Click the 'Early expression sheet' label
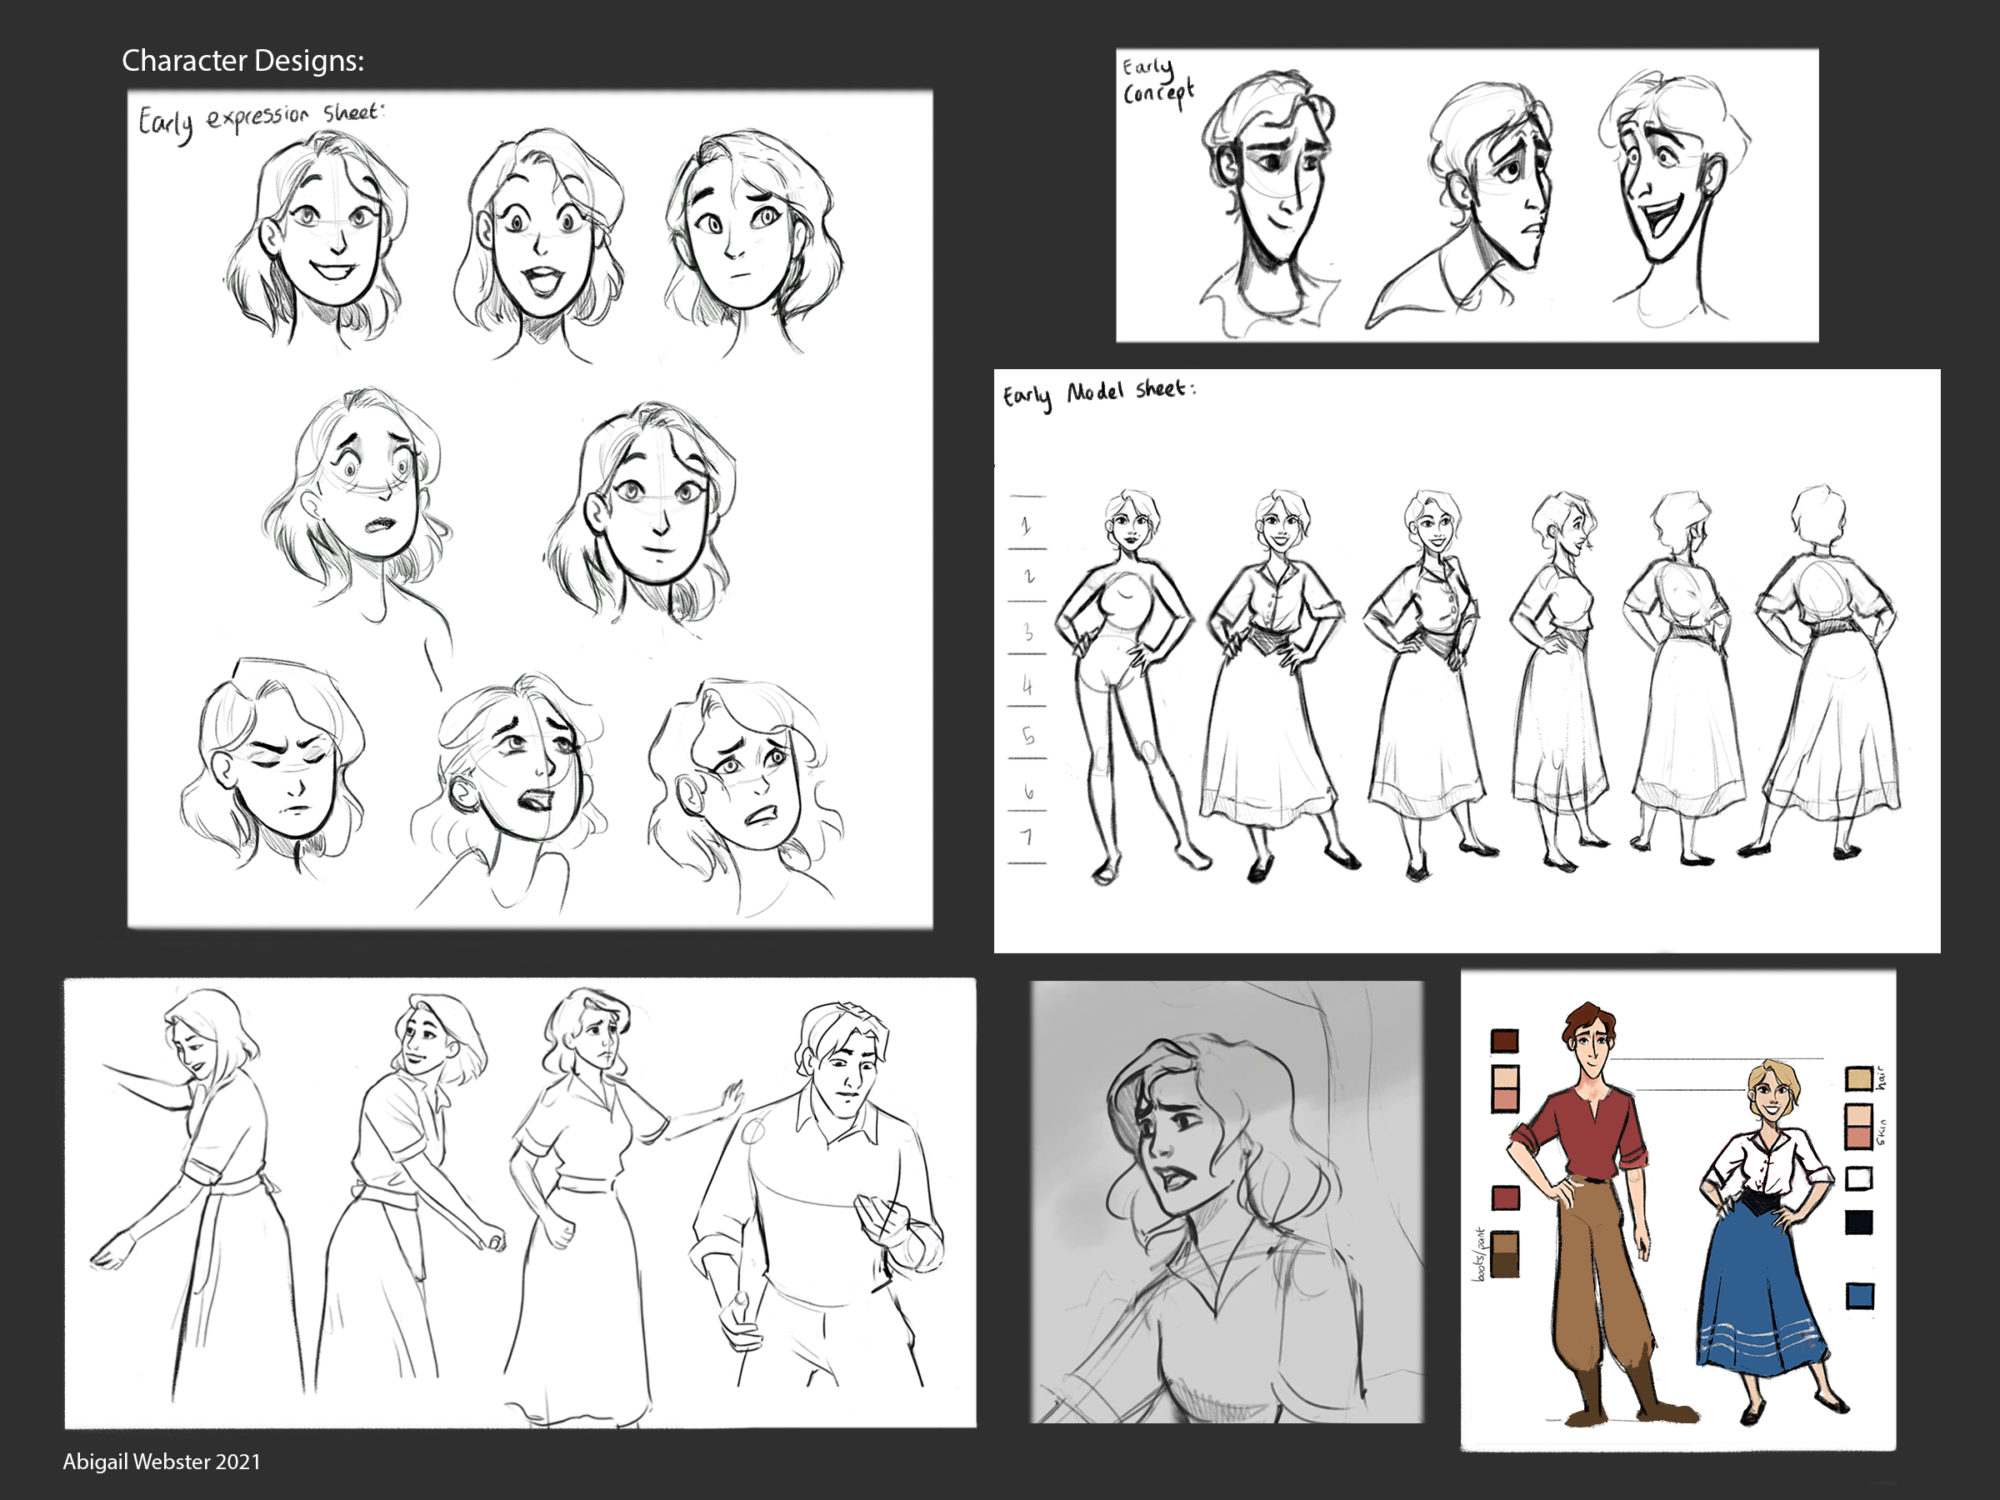Viewport: 2000px width, 1500px height. (x=260, y=118)
